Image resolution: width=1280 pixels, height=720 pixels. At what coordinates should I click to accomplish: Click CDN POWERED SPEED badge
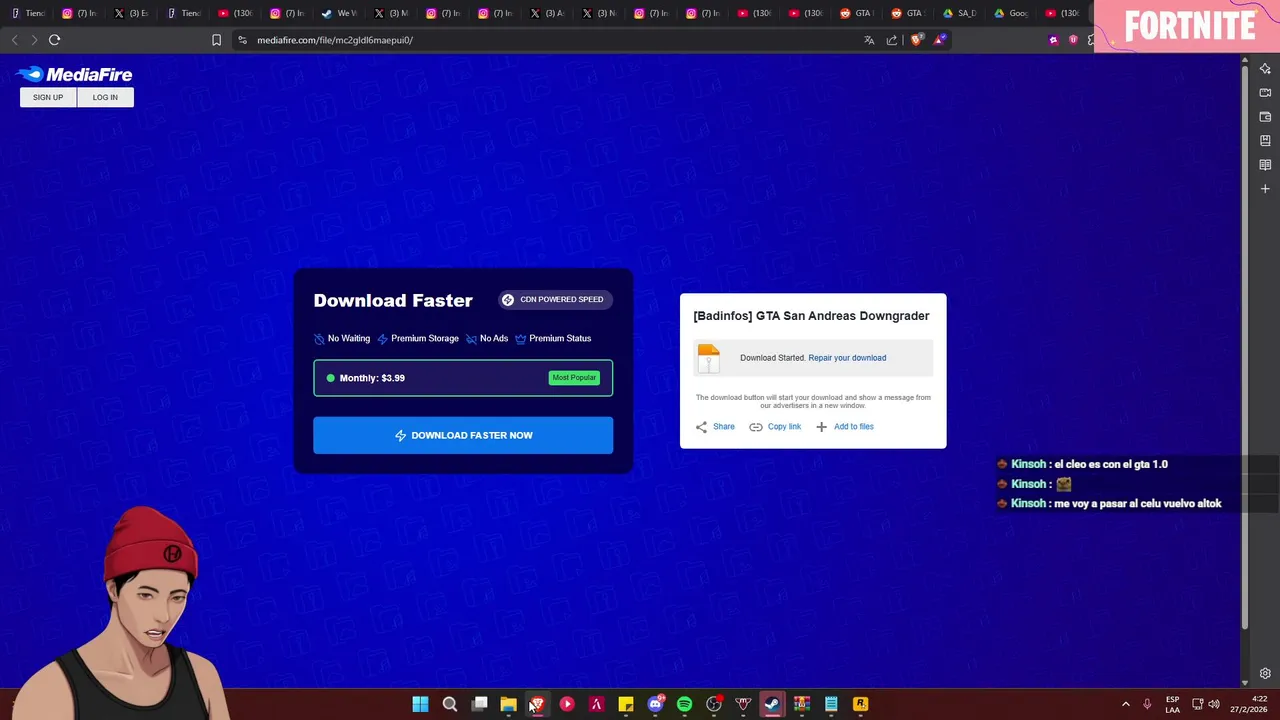pyautogui.click(x=555, y=300)
